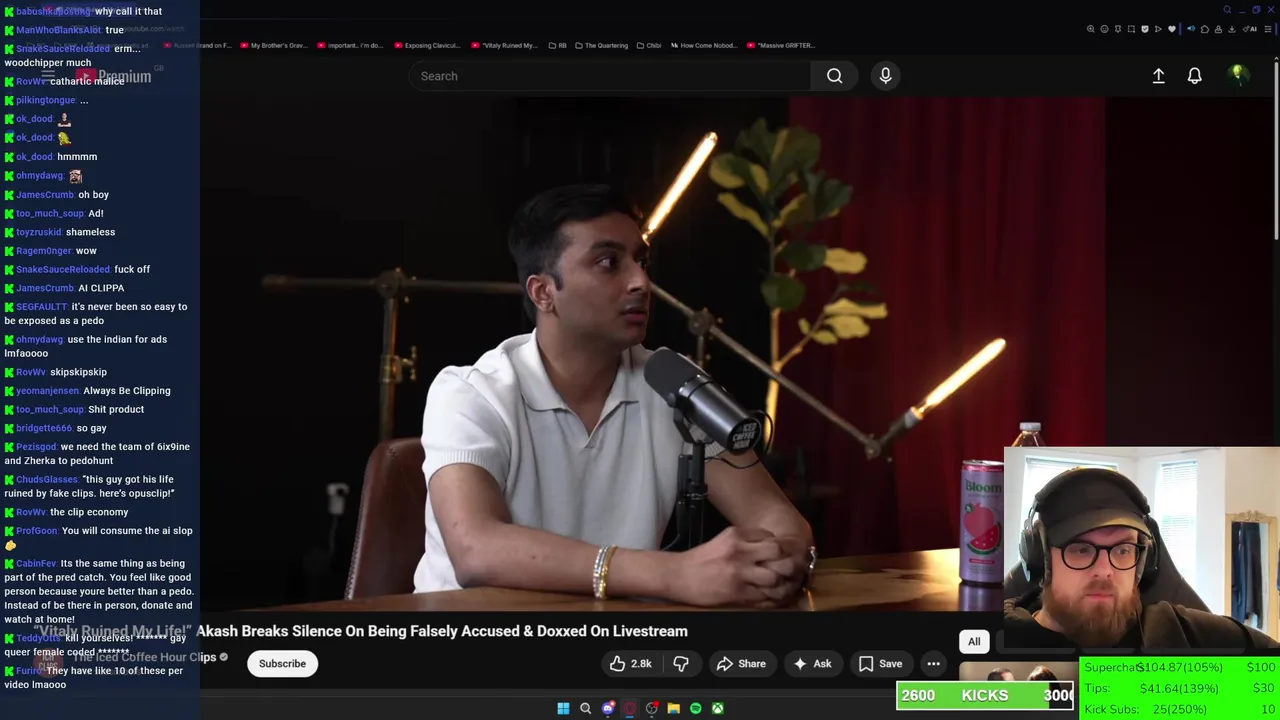
Task: Save video to a playlist
Action: click(880, 664)
